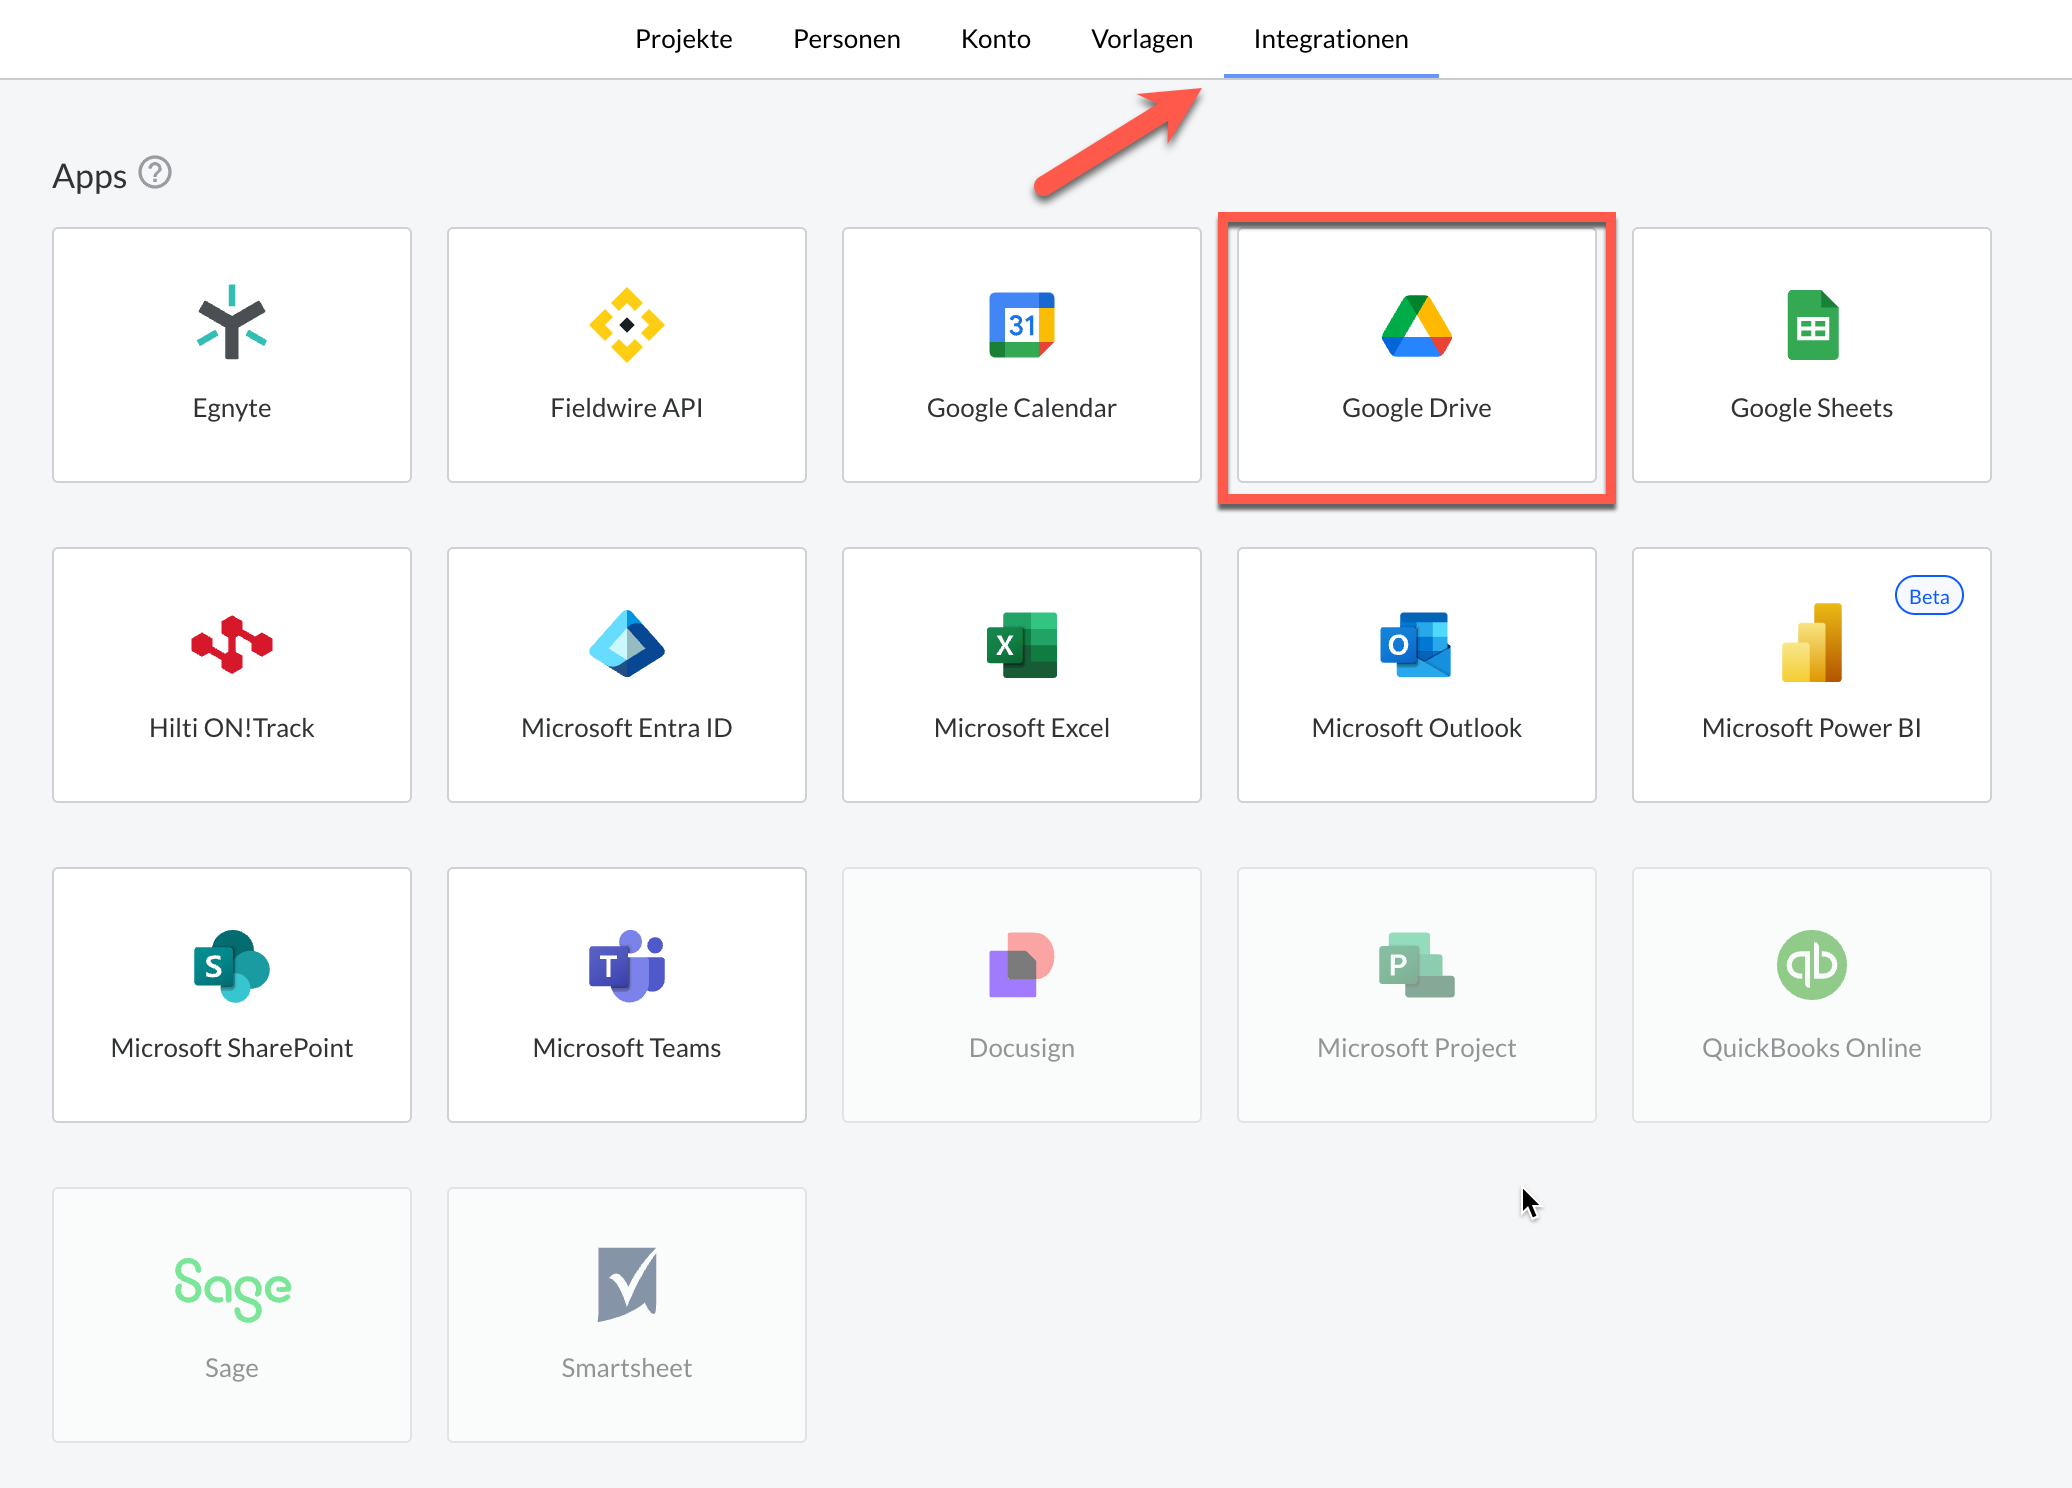2072x1488 pixels.
Task: Click the Smartsheet label
Action: coord(627,1368)
